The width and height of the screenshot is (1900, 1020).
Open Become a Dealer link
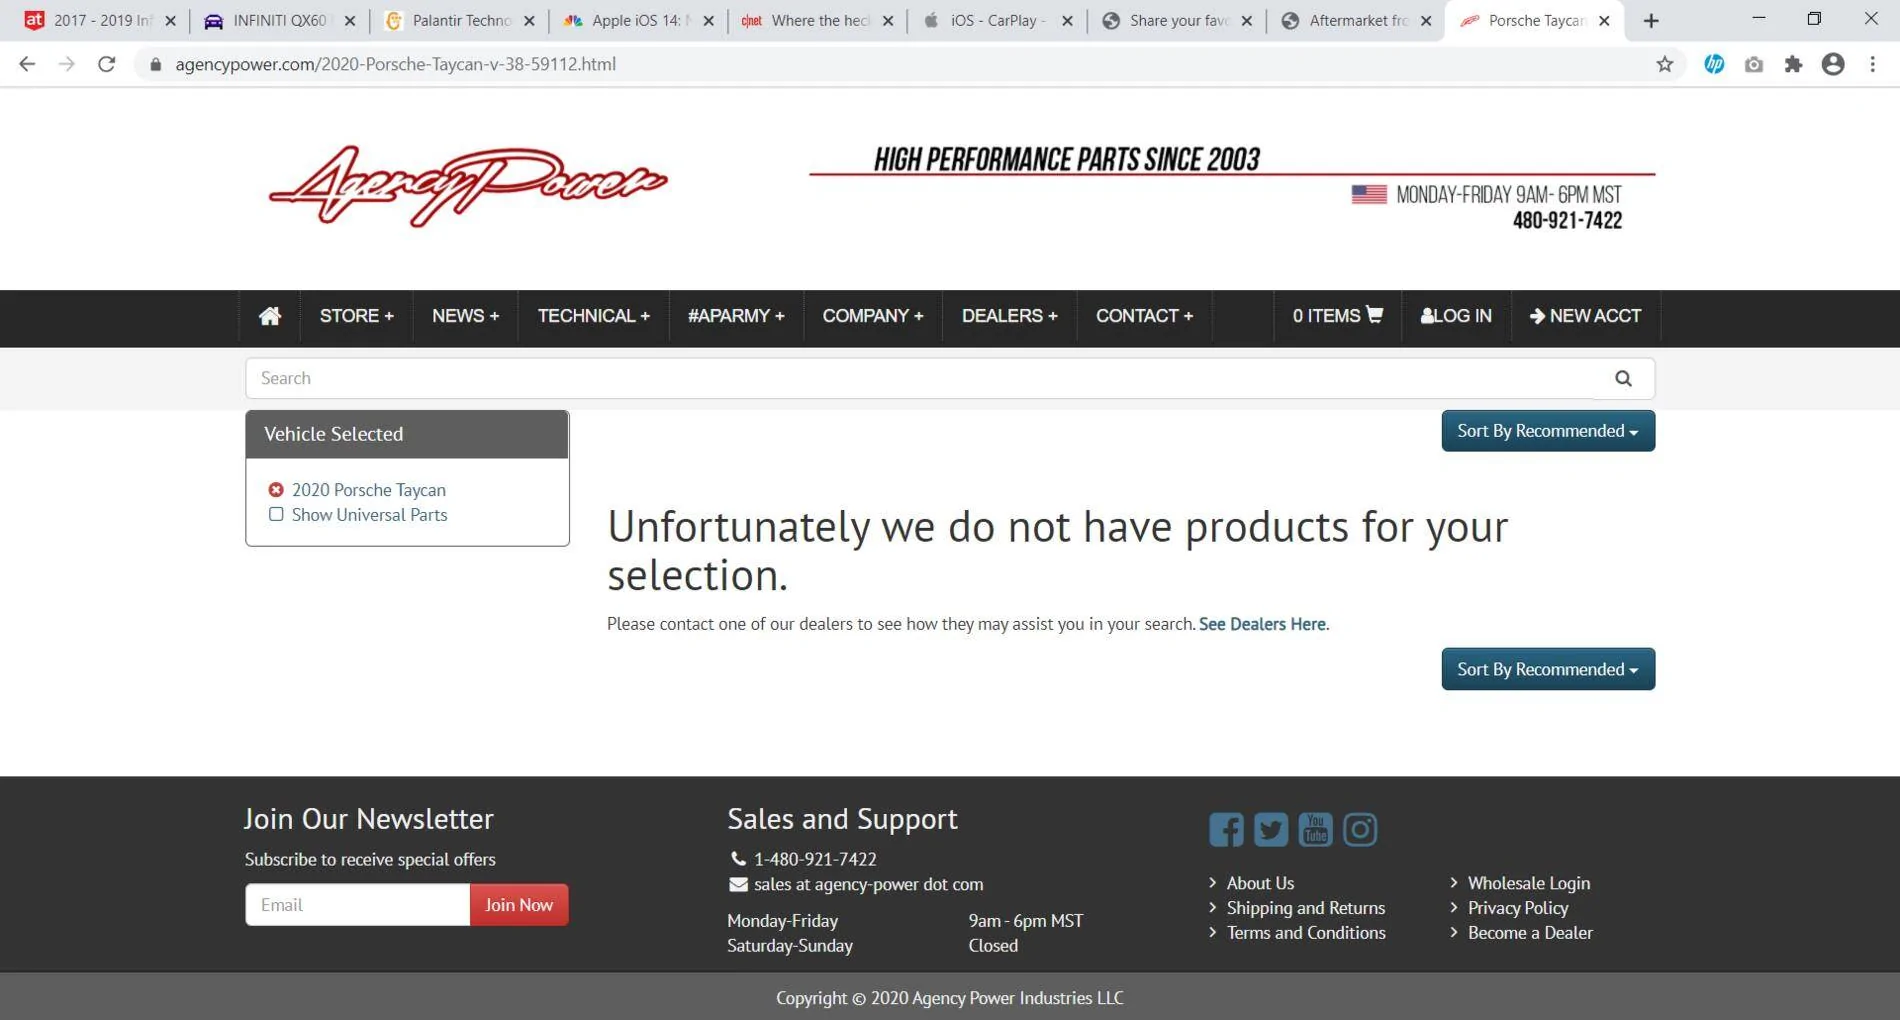click(1530, 933)
